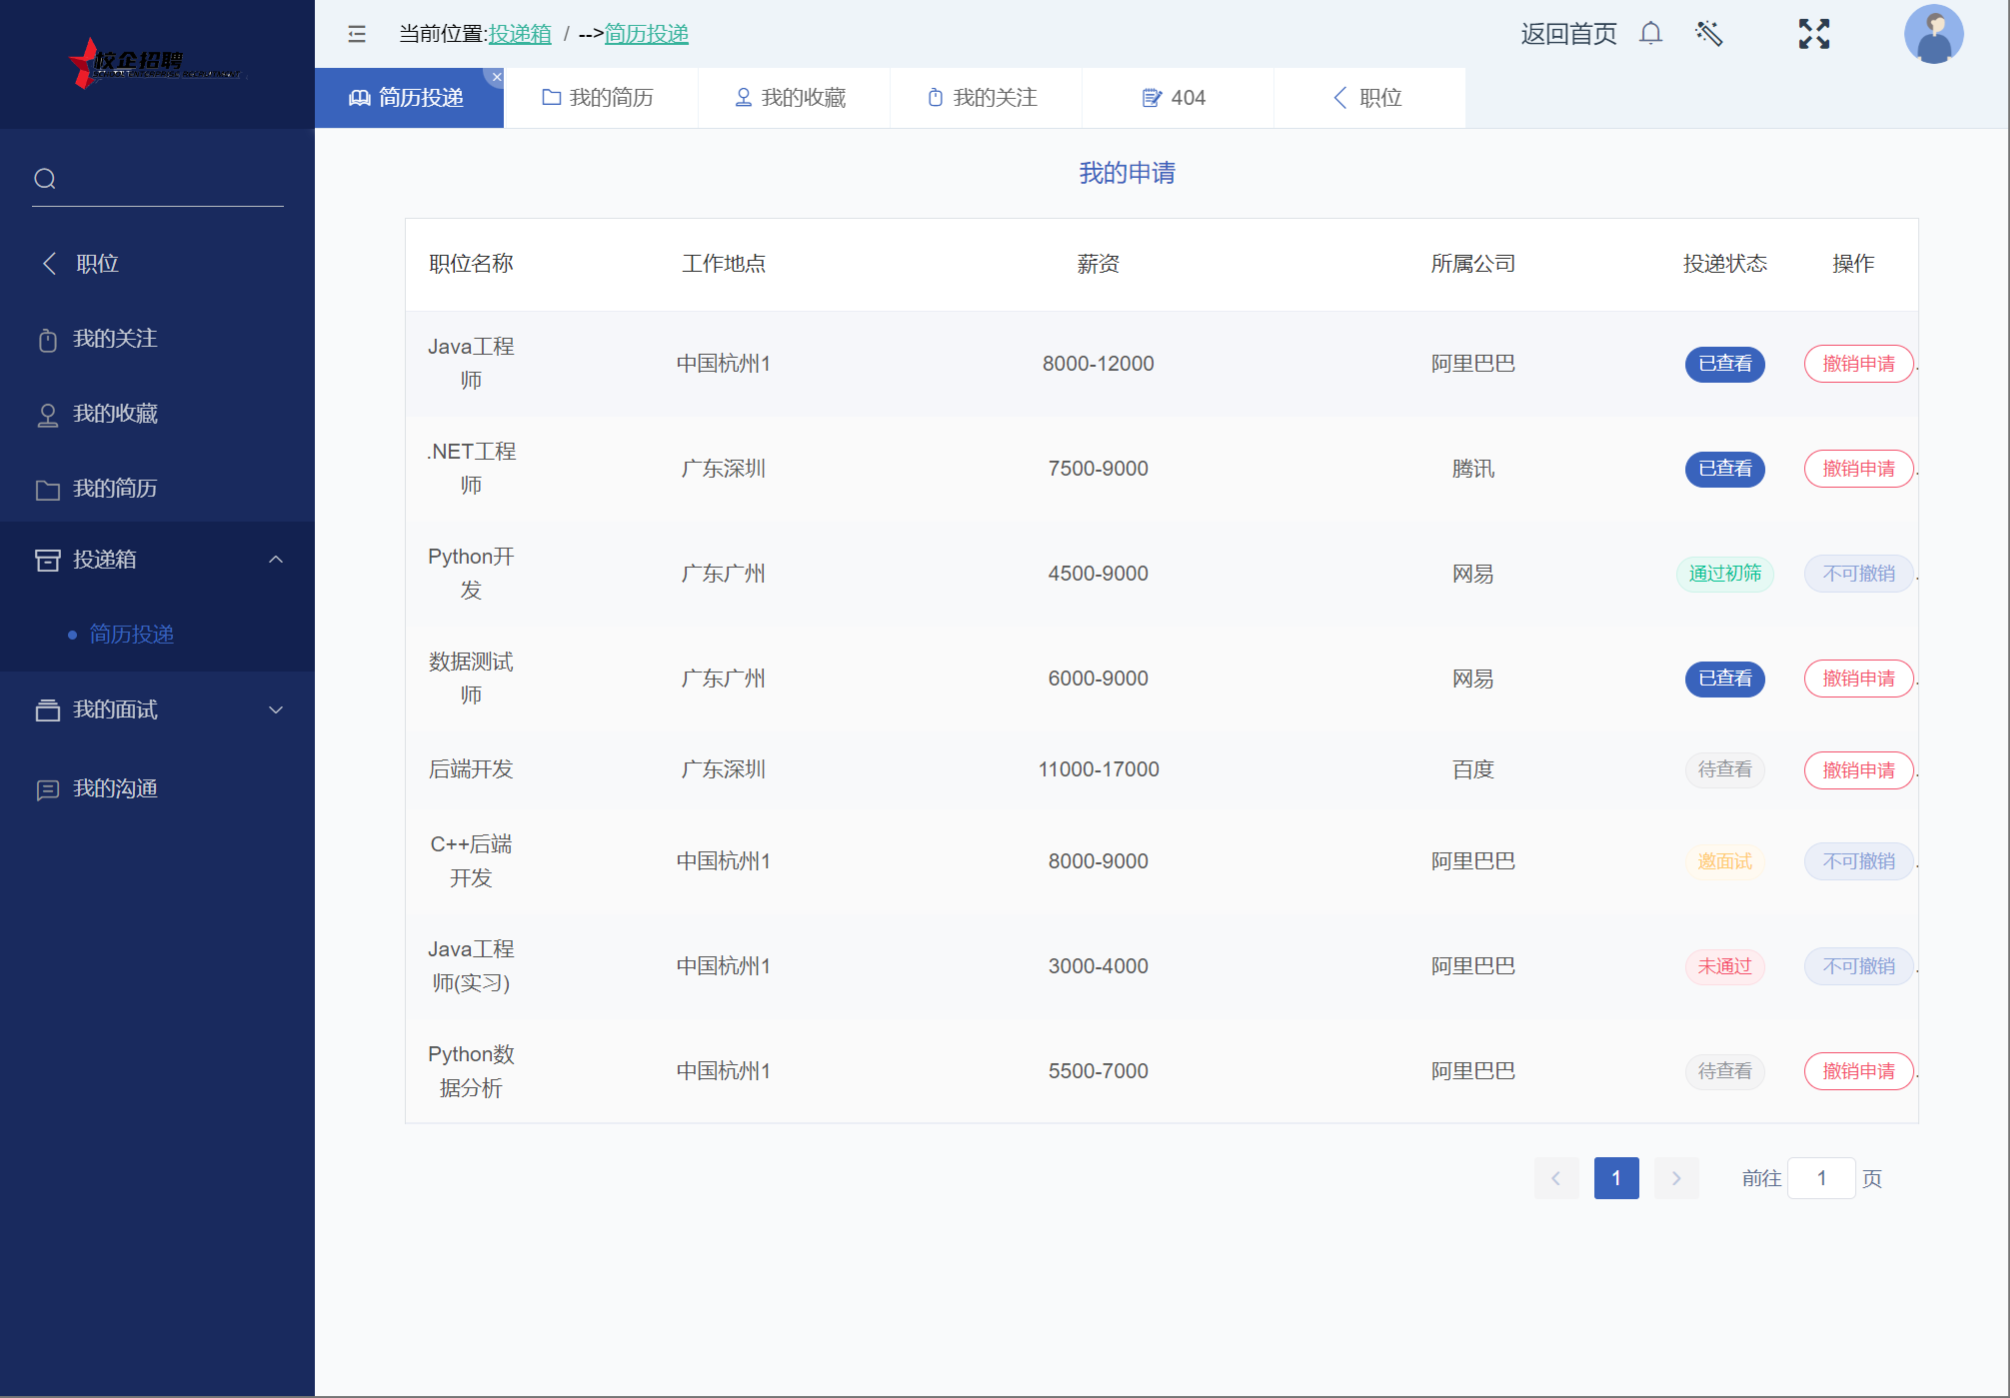The image size is (2010, 1398).
Task: Open 我的沟通 in sidebar
Action: click(115, 789)
